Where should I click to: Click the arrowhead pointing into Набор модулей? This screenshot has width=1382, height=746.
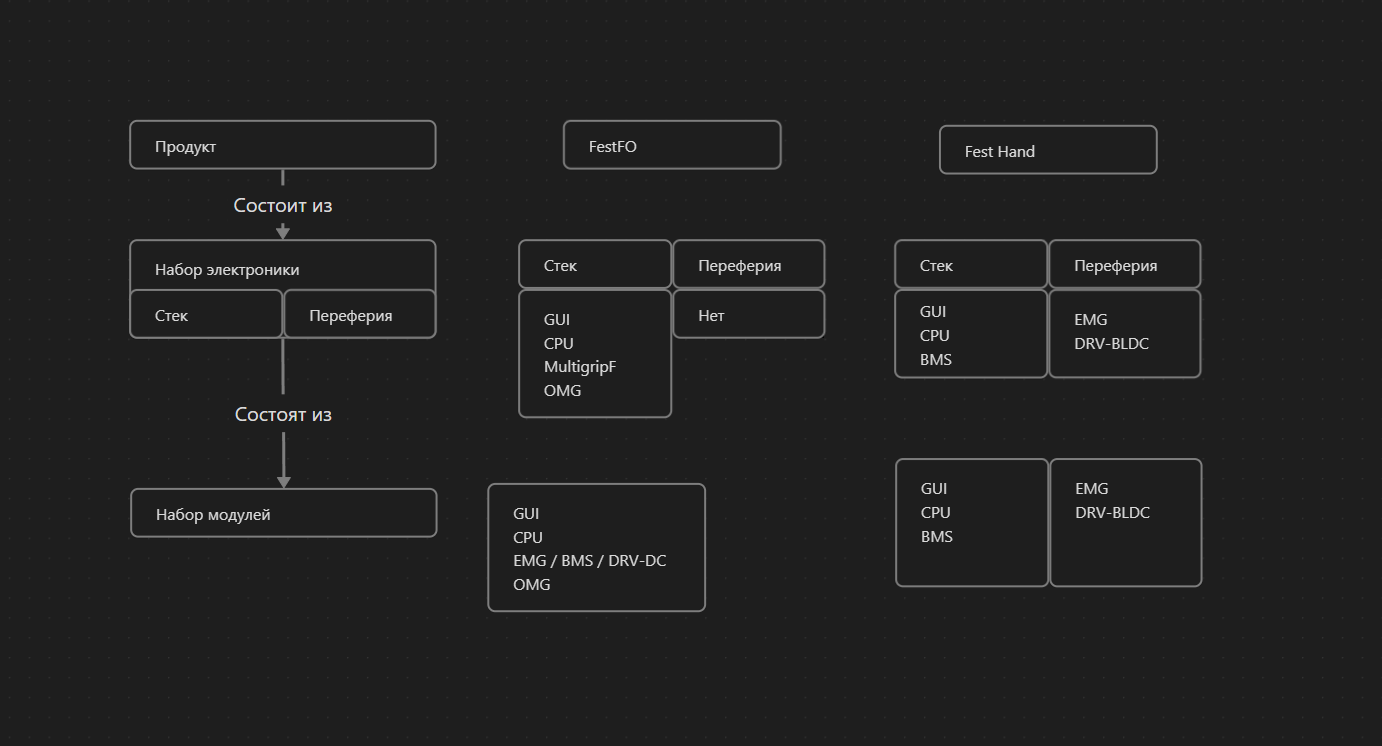284,481
